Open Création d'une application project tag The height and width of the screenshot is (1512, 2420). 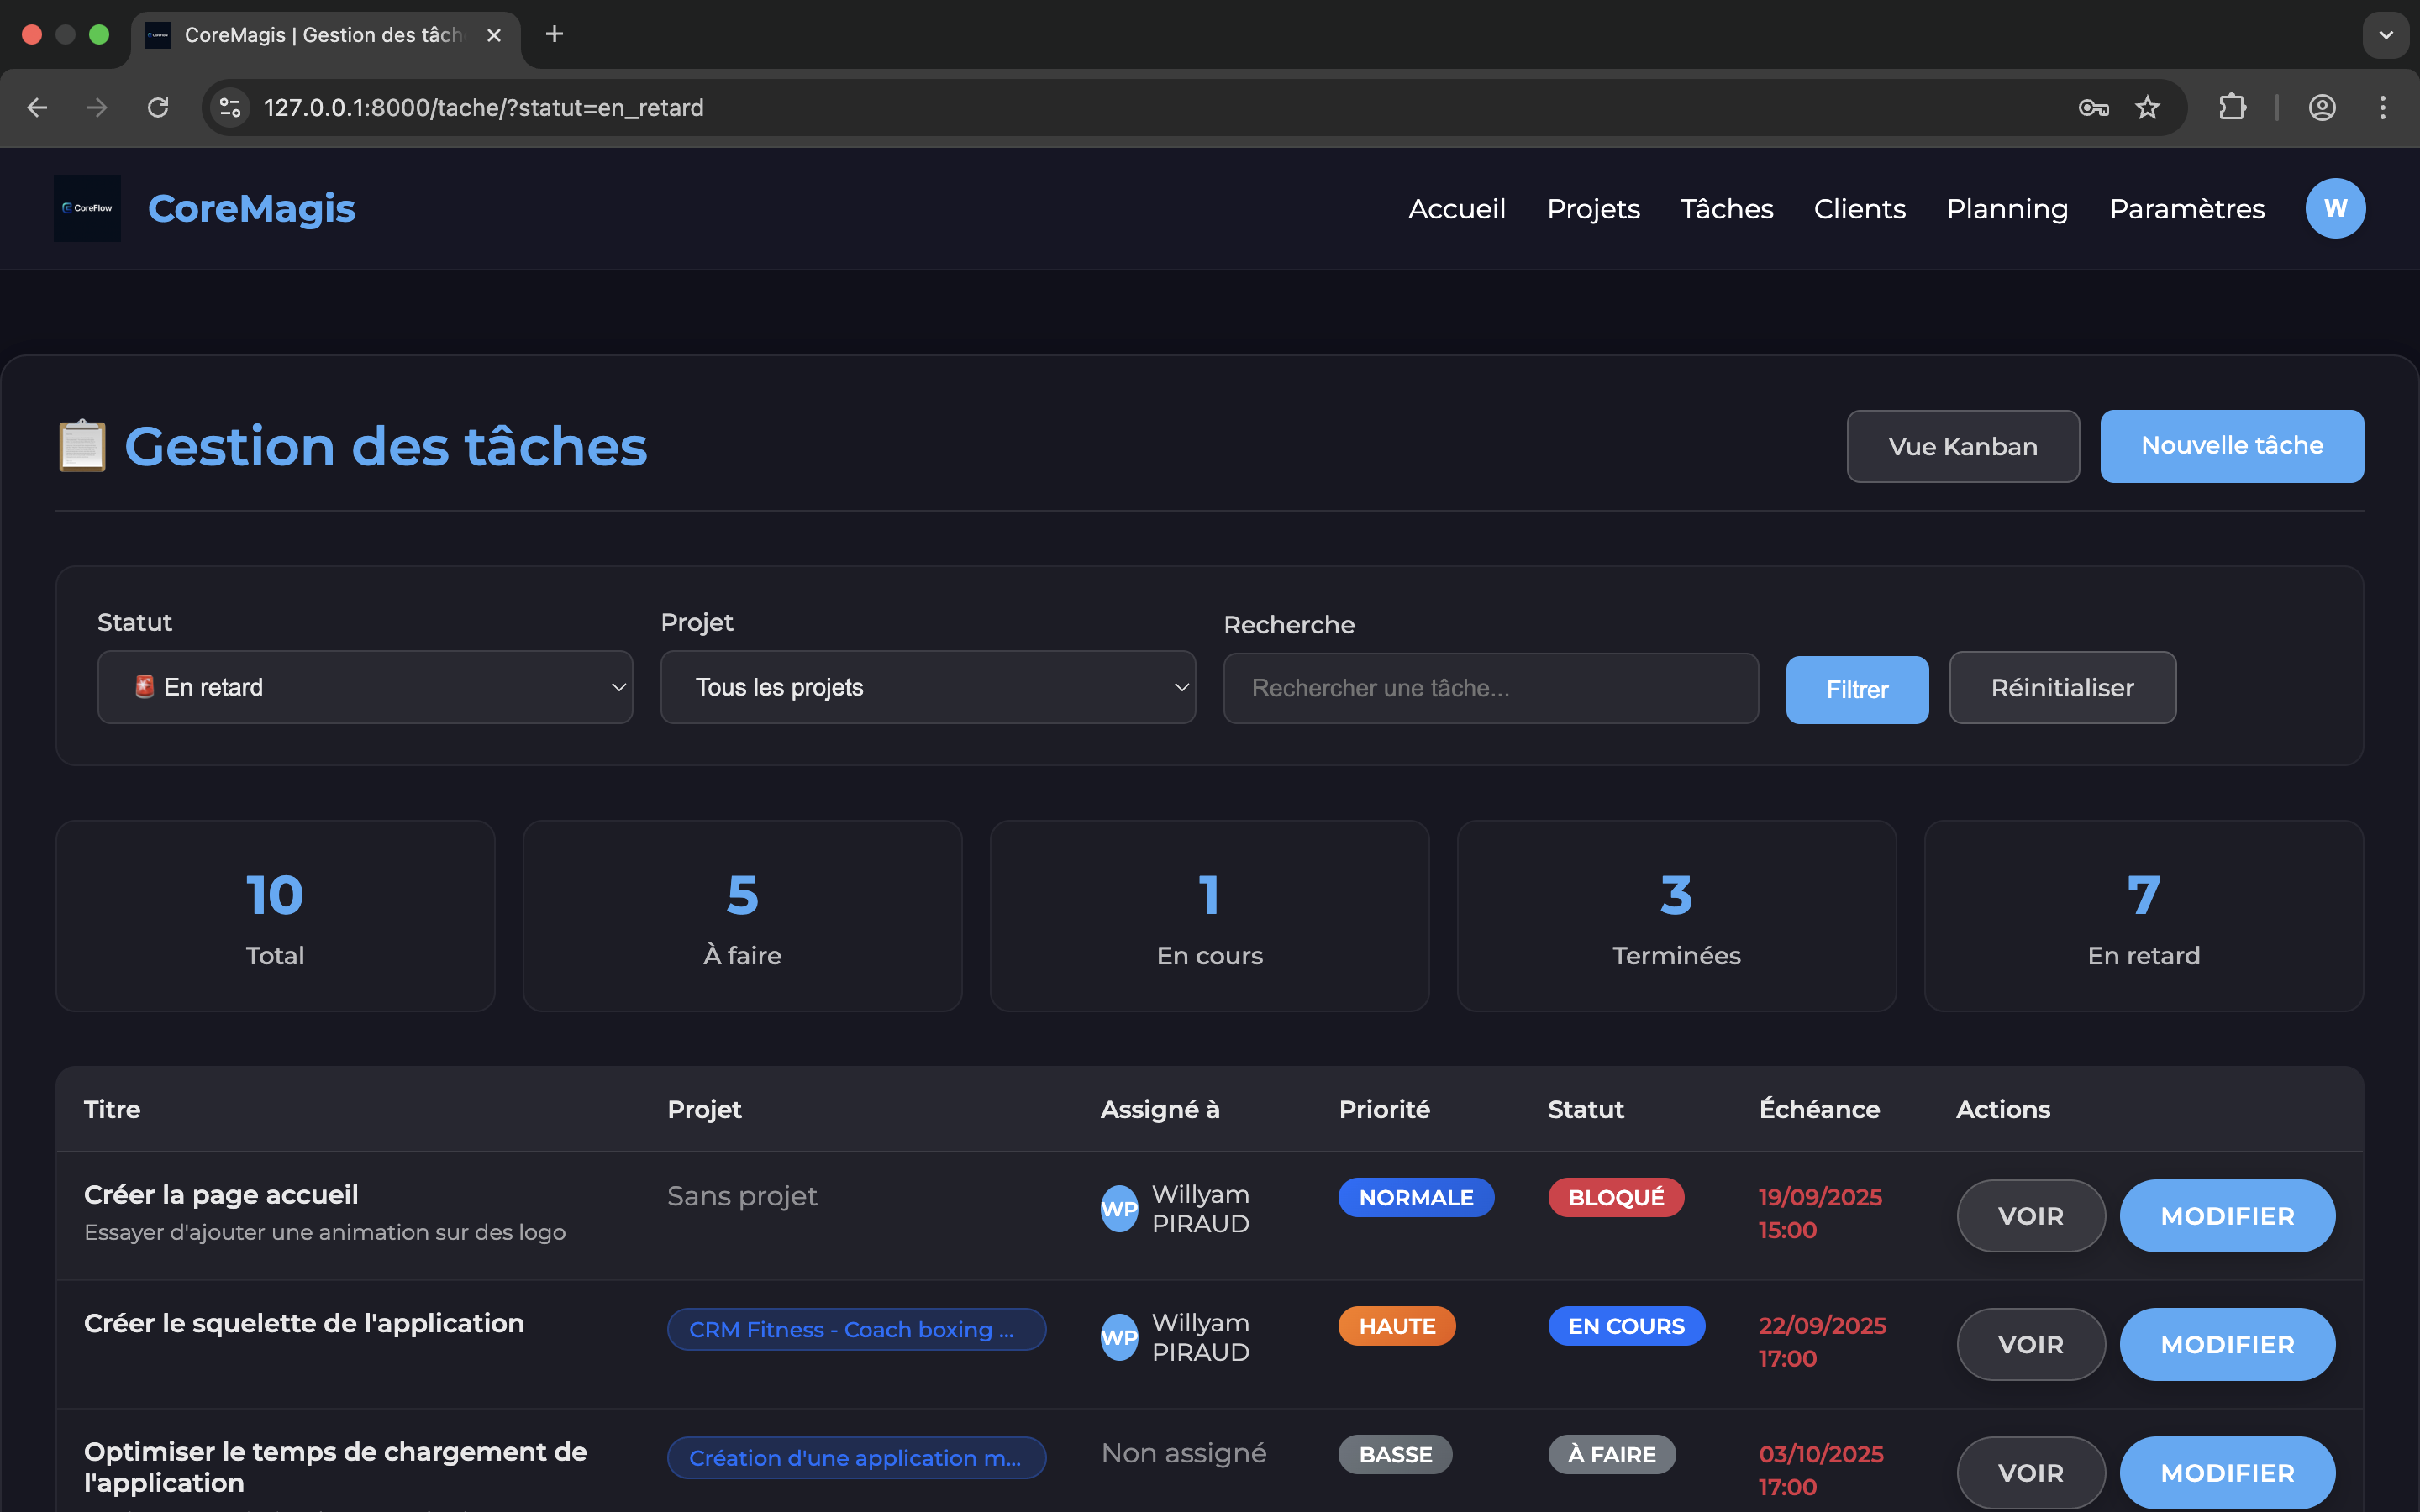point(857,1458)
